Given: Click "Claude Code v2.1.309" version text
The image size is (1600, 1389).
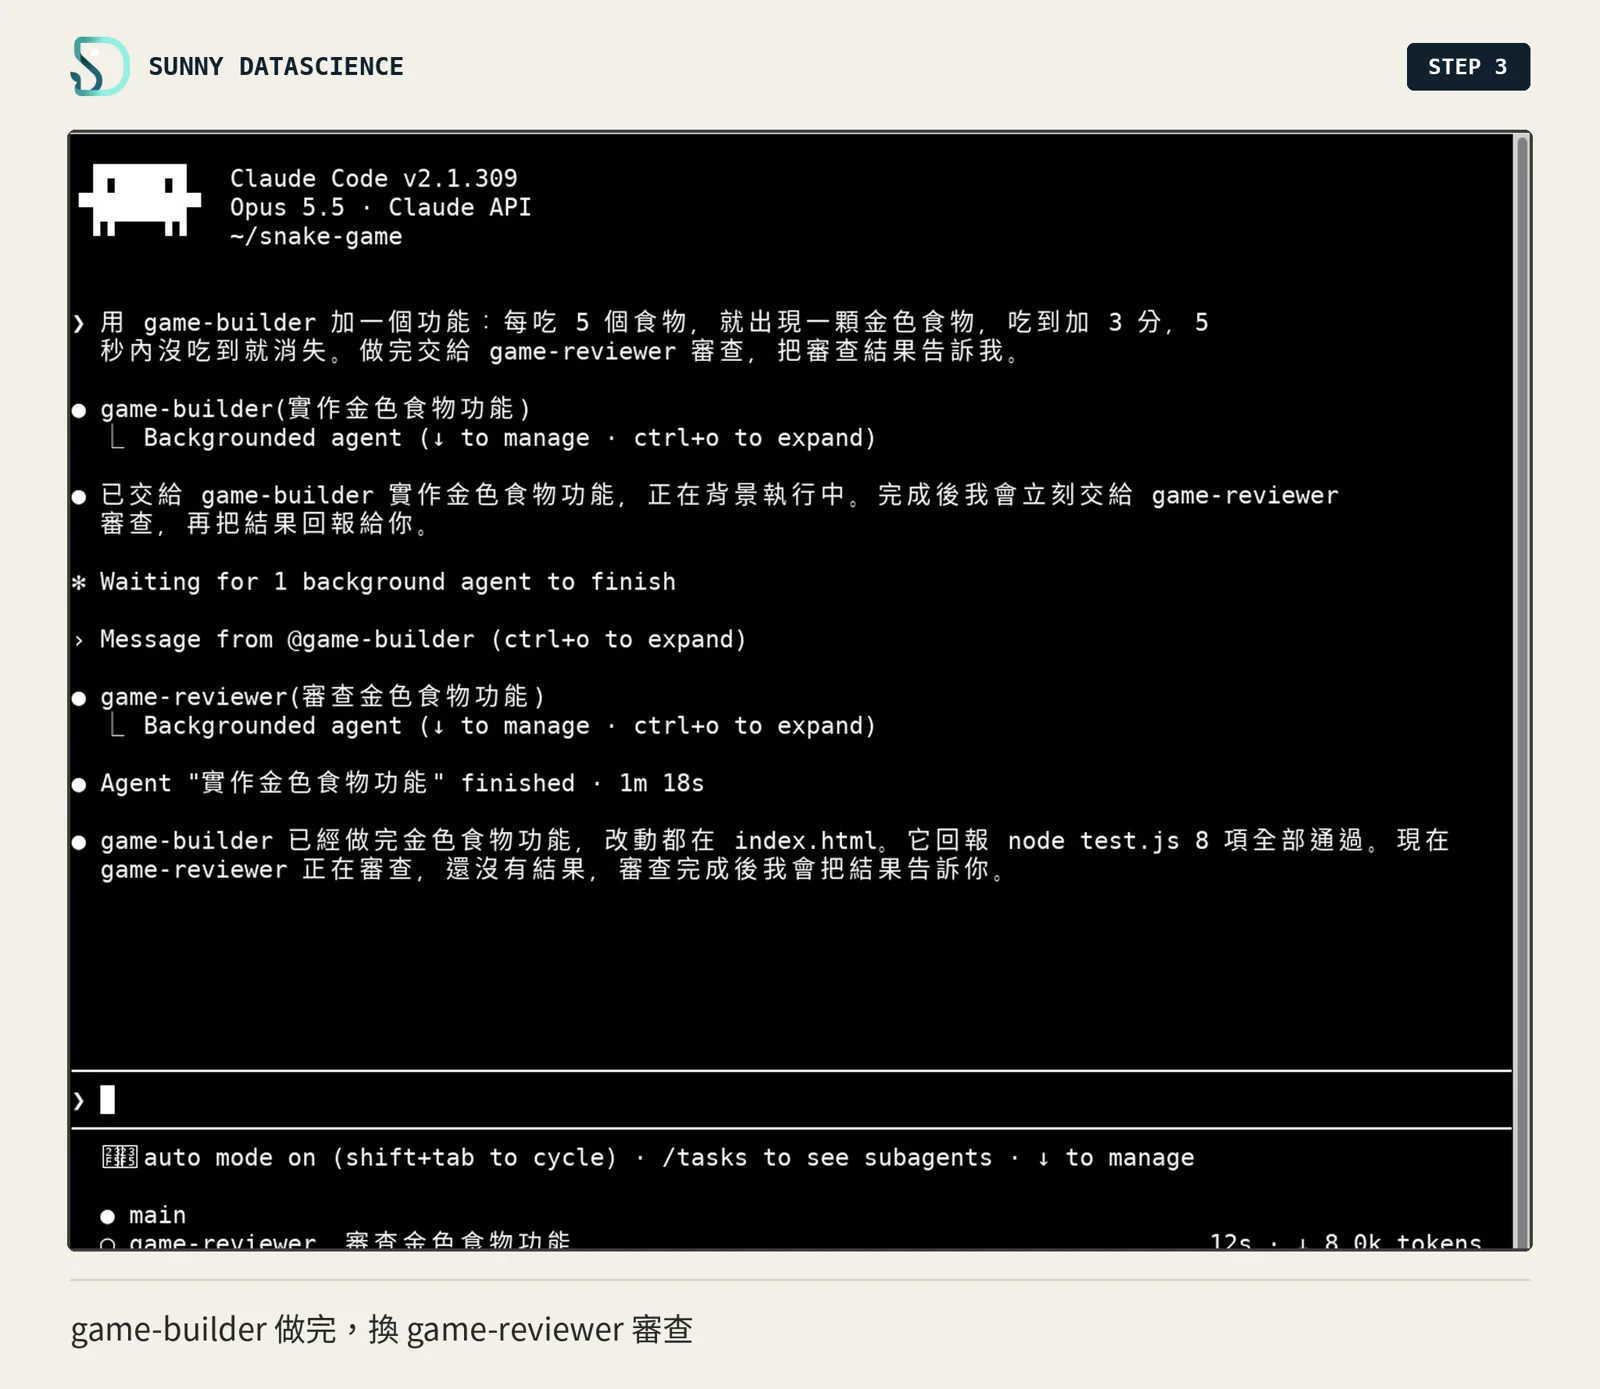Looking at the screenshot, I should pos(374,178).
